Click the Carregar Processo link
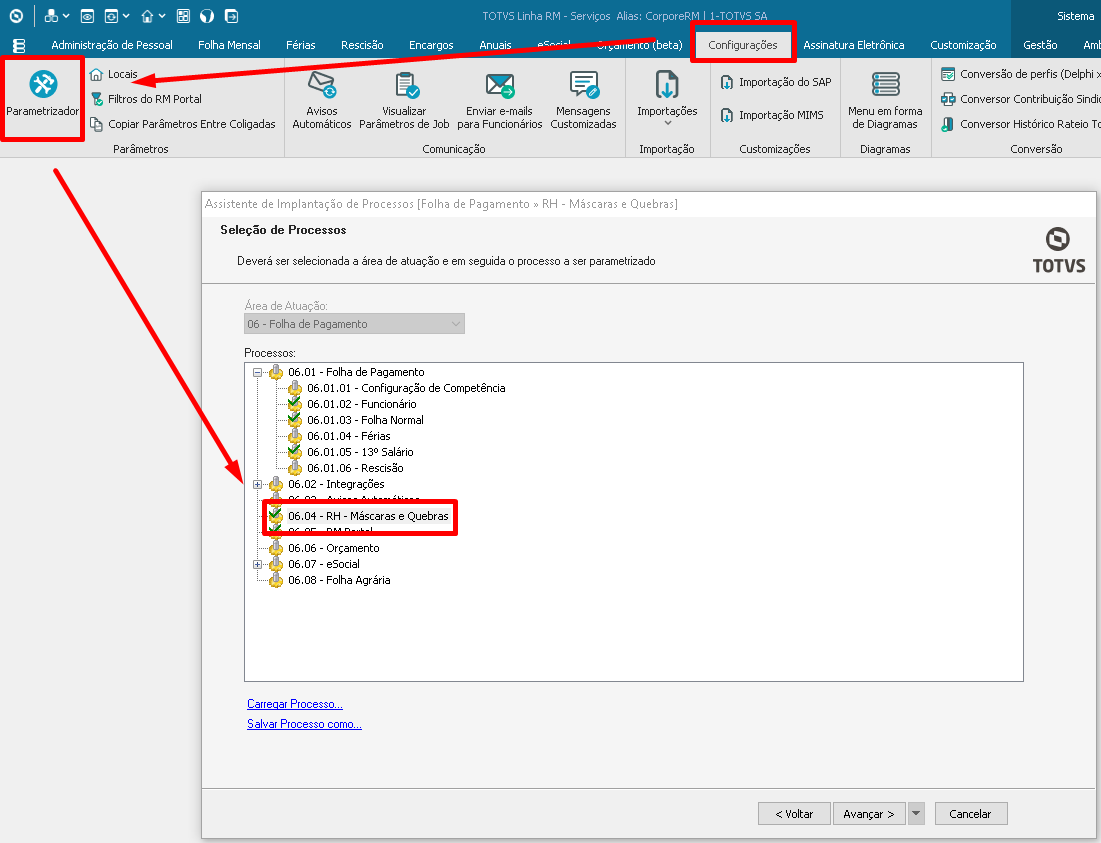 (x=295, y=704)
